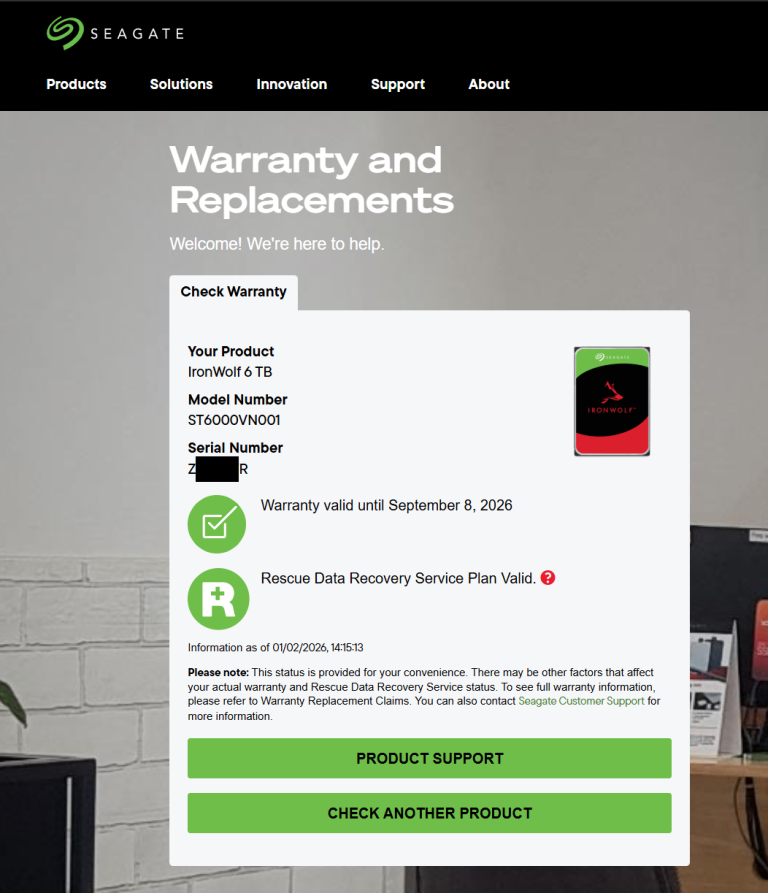This screenshot has width=768, height=893.
Task: Click the warranty valid until date text
Action: click(387, 506)
